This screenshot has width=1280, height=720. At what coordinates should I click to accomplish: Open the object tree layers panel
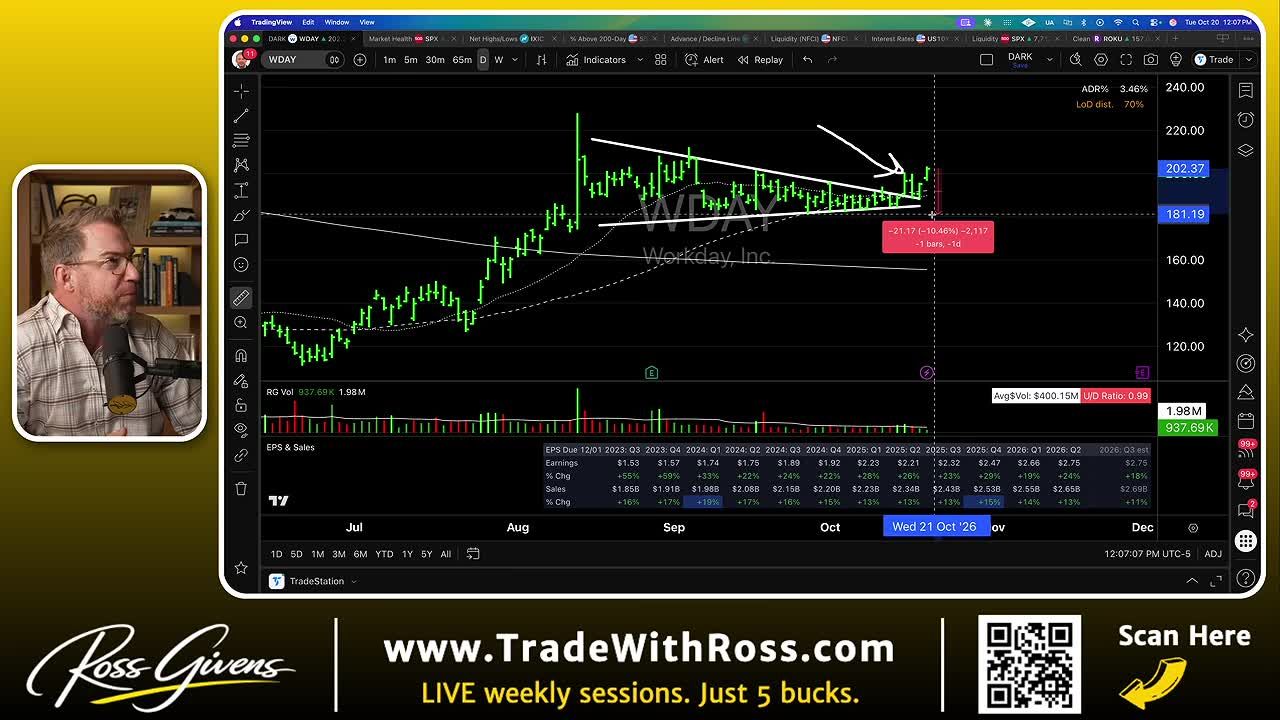tap(1245, 150)
